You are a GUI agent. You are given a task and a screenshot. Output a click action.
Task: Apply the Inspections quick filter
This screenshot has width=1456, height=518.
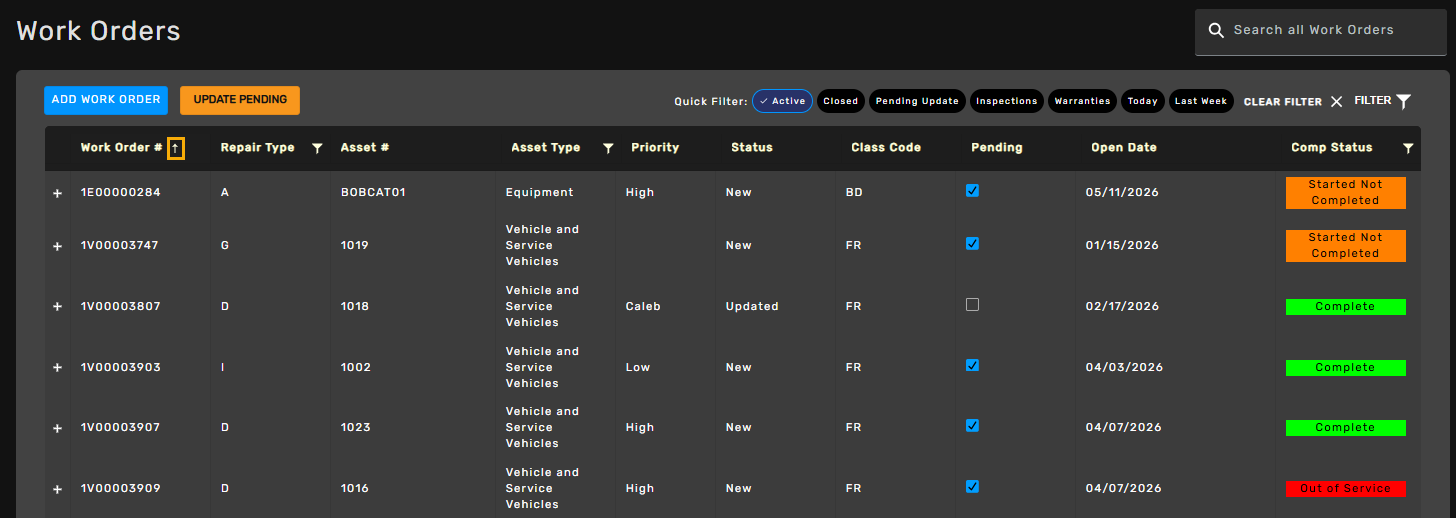tap(1007, 101)
